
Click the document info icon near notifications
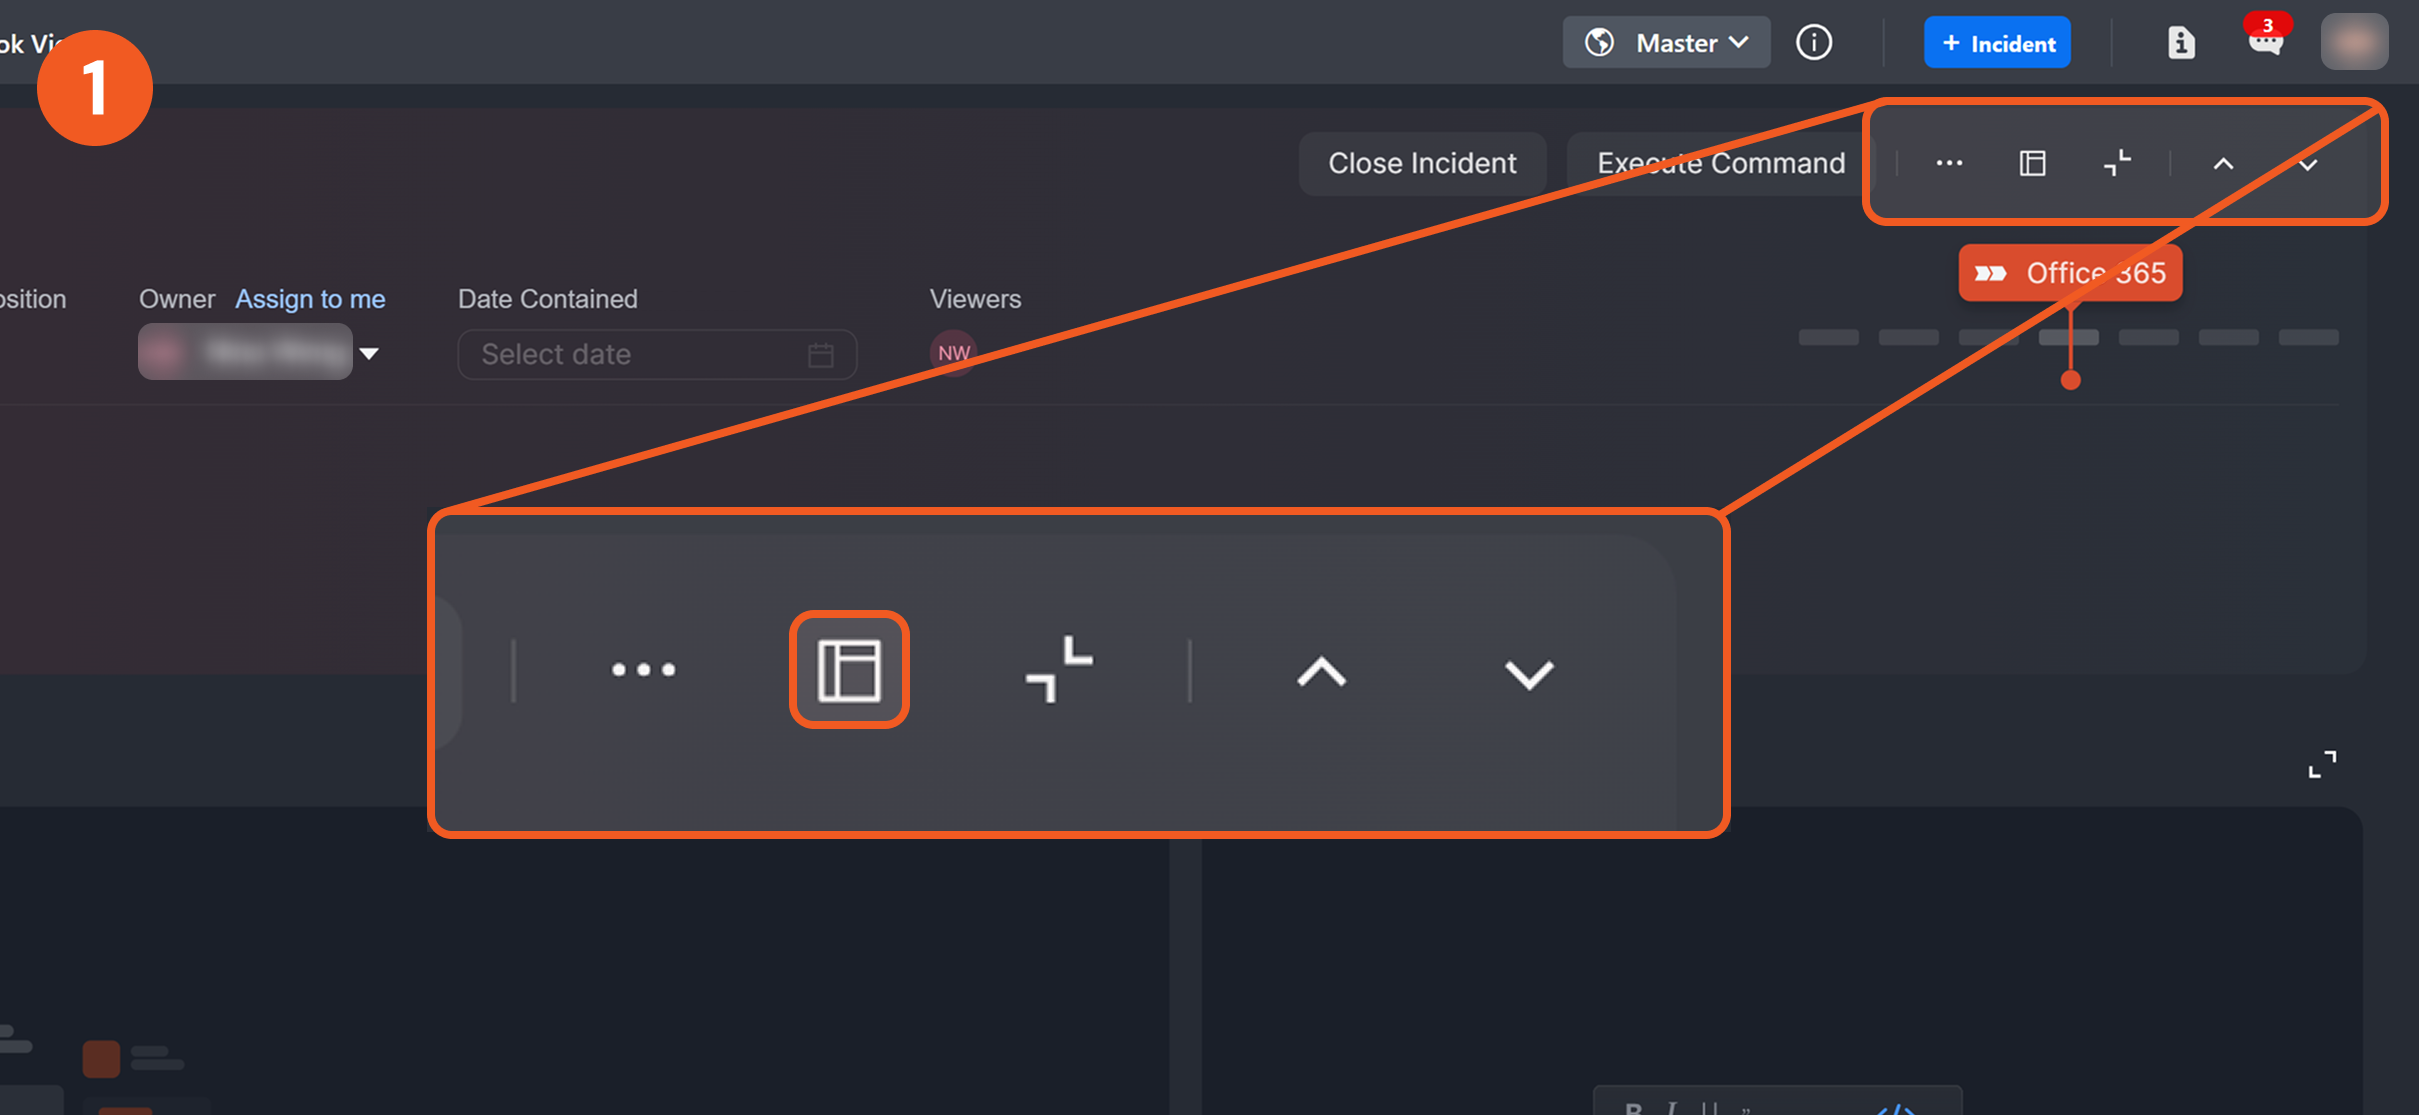(2181, 43)
